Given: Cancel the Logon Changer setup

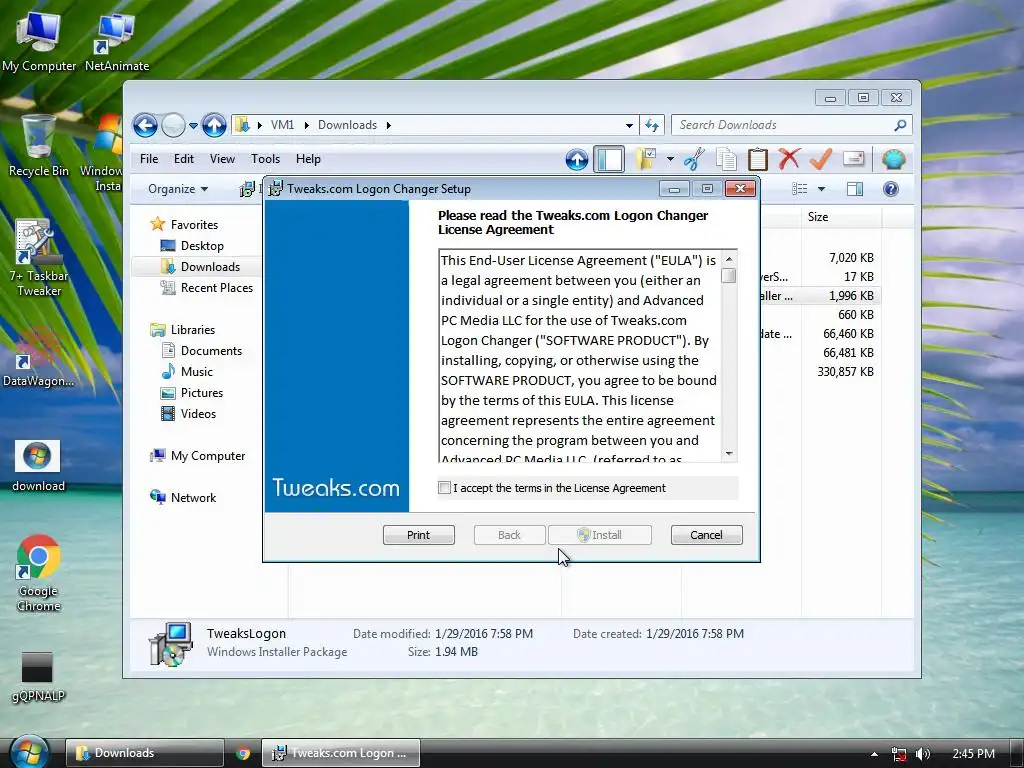Looking at the screenshot, I should [x=707, y=535].
